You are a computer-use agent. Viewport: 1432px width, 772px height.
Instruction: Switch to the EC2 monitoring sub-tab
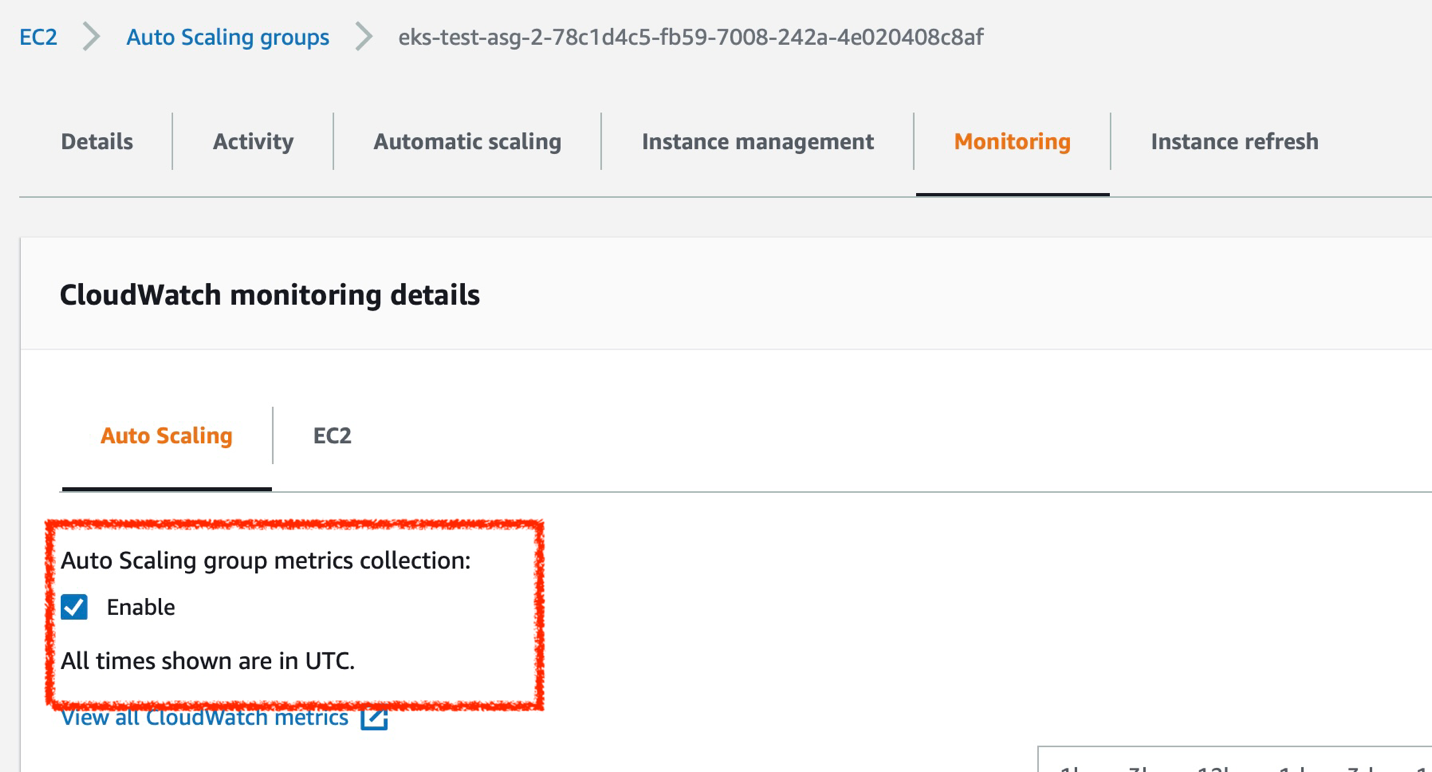point(330,435)
